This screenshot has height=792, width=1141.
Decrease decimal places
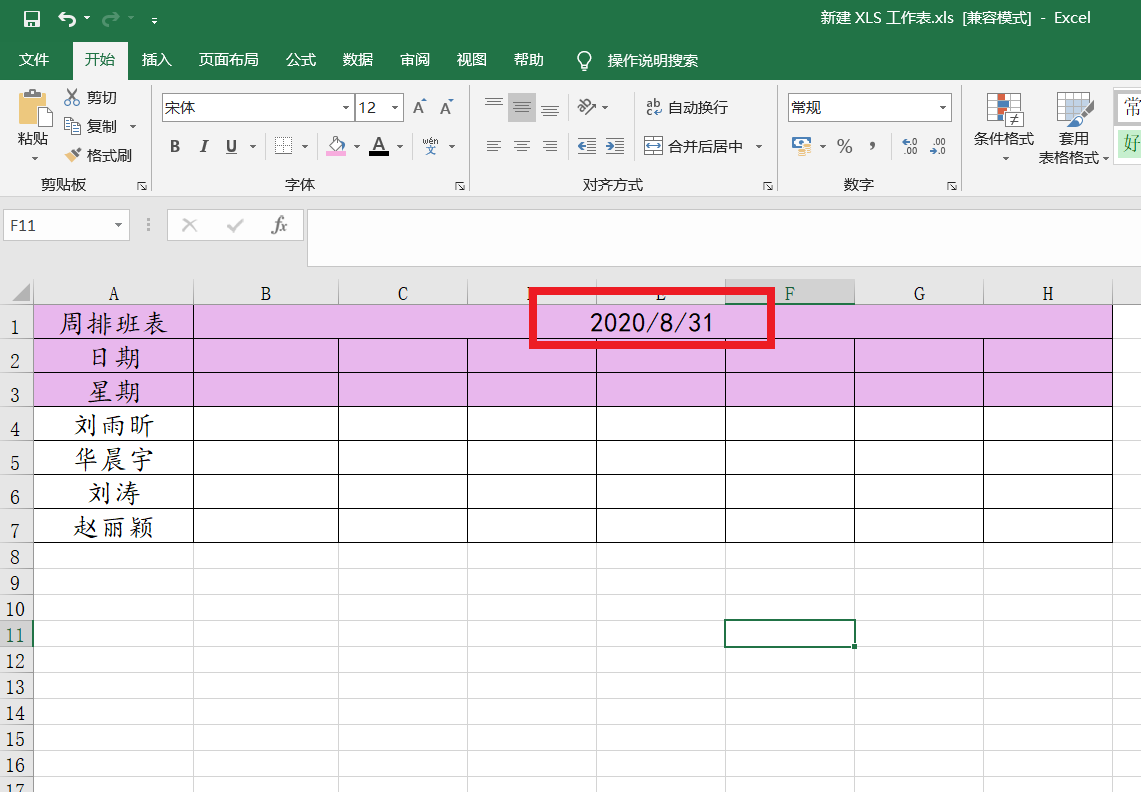point(938,146)
